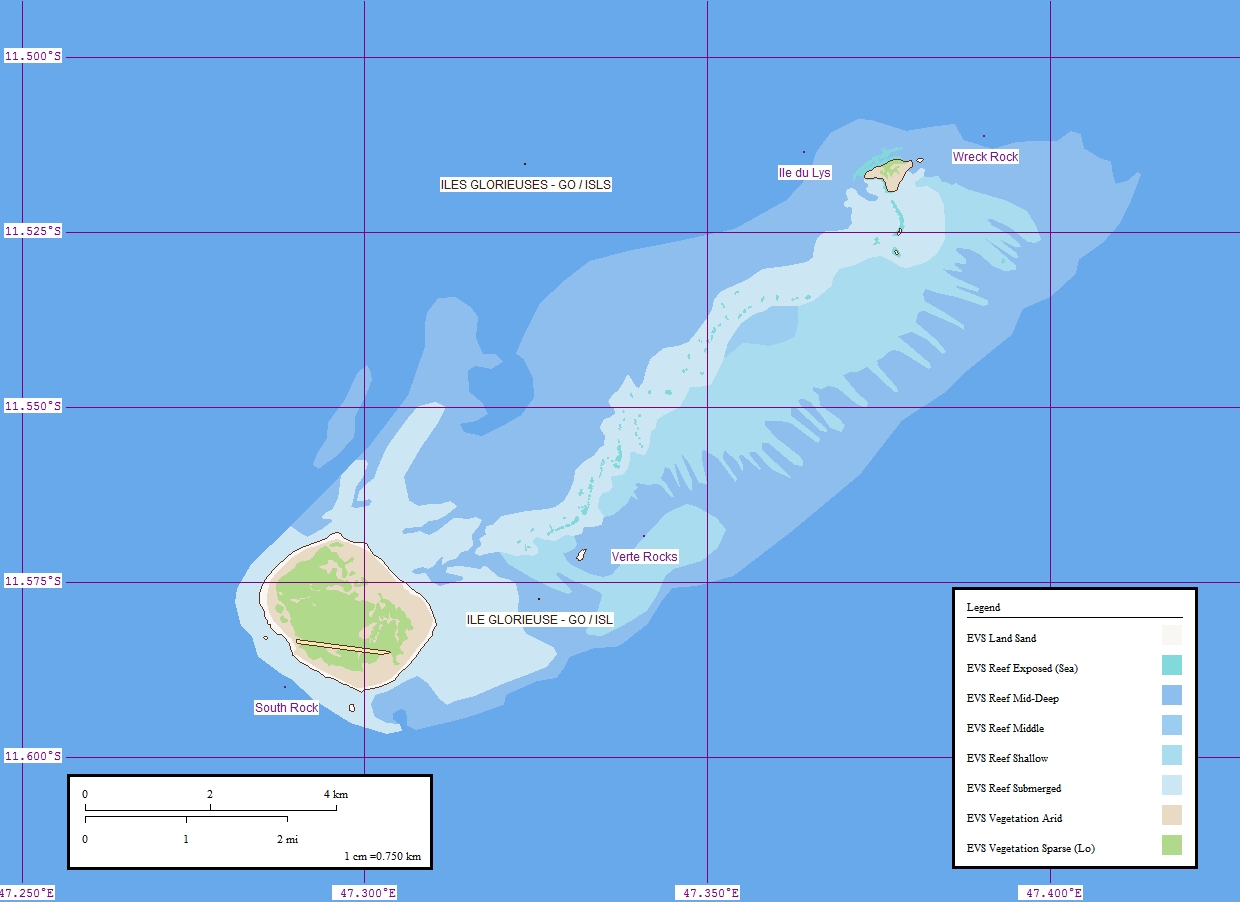
Task: Select the ILES GLORIEUSES - GO / ISLS label
Action: point(526,185)
